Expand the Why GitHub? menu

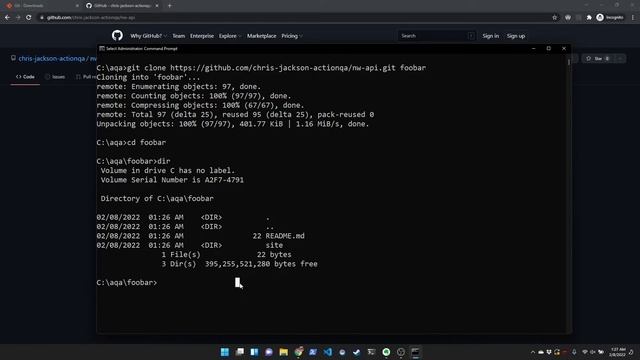click(148, 36)
